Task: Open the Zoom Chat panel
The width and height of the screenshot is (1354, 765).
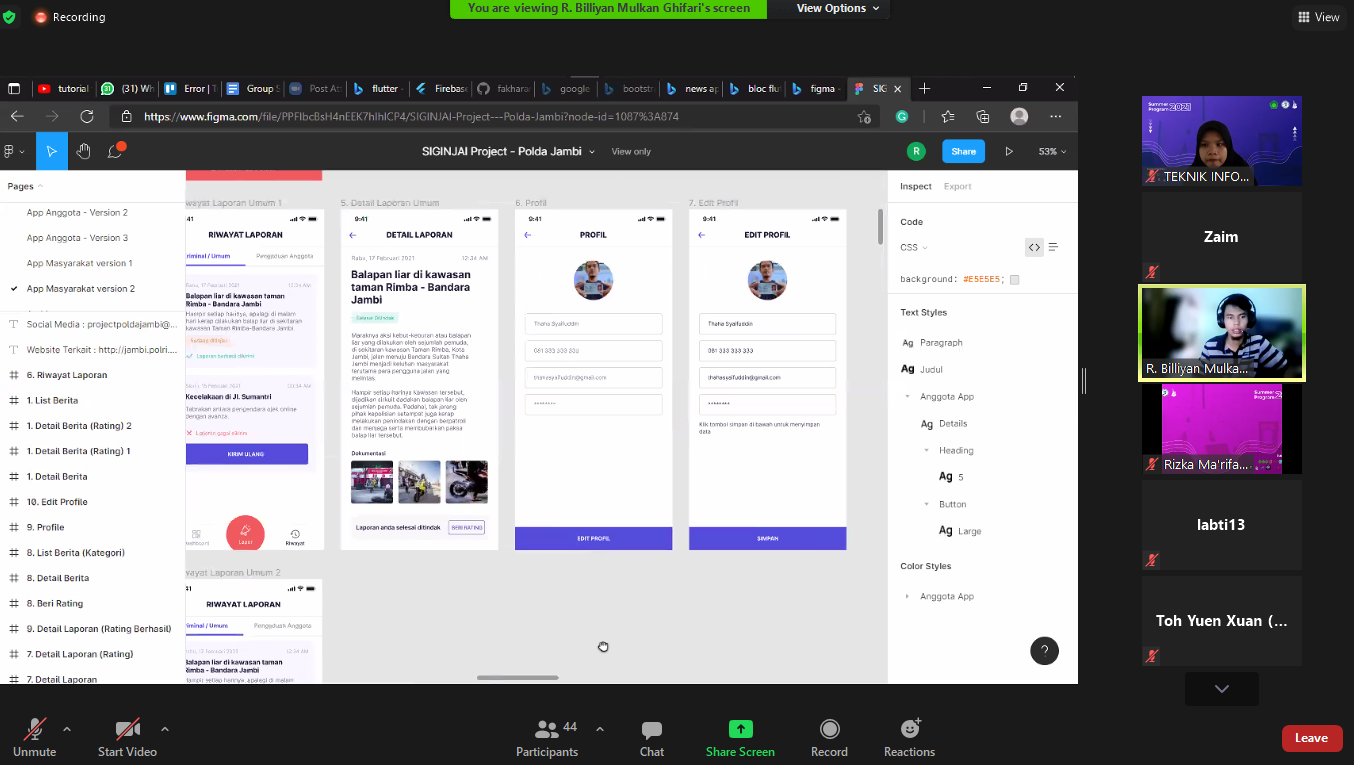Action: 651,738
